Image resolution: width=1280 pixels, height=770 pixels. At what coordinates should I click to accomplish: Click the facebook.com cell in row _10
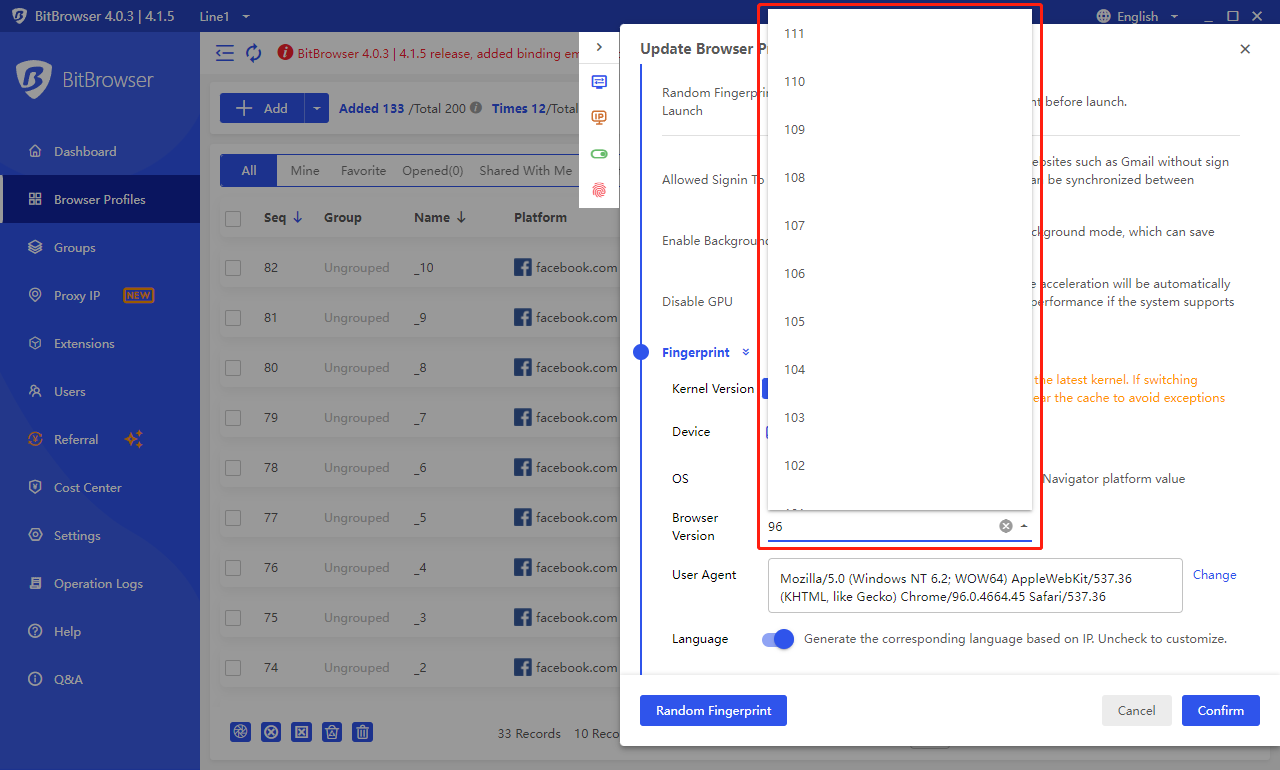point(566,268)
